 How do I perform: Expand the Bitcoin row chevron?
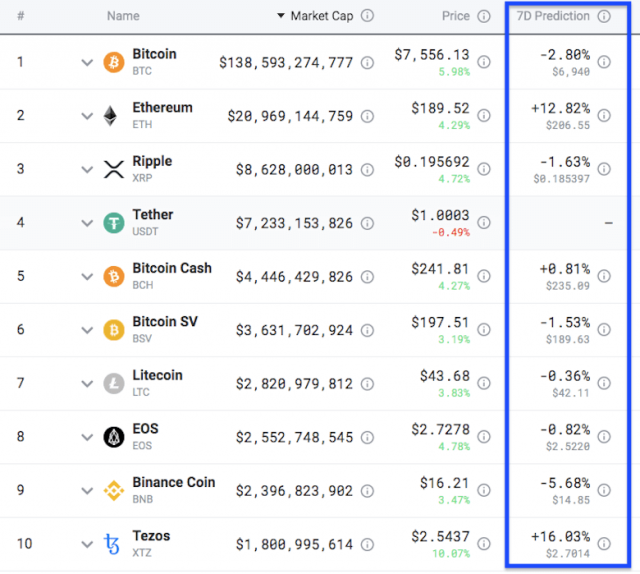[x=87, y=62]
